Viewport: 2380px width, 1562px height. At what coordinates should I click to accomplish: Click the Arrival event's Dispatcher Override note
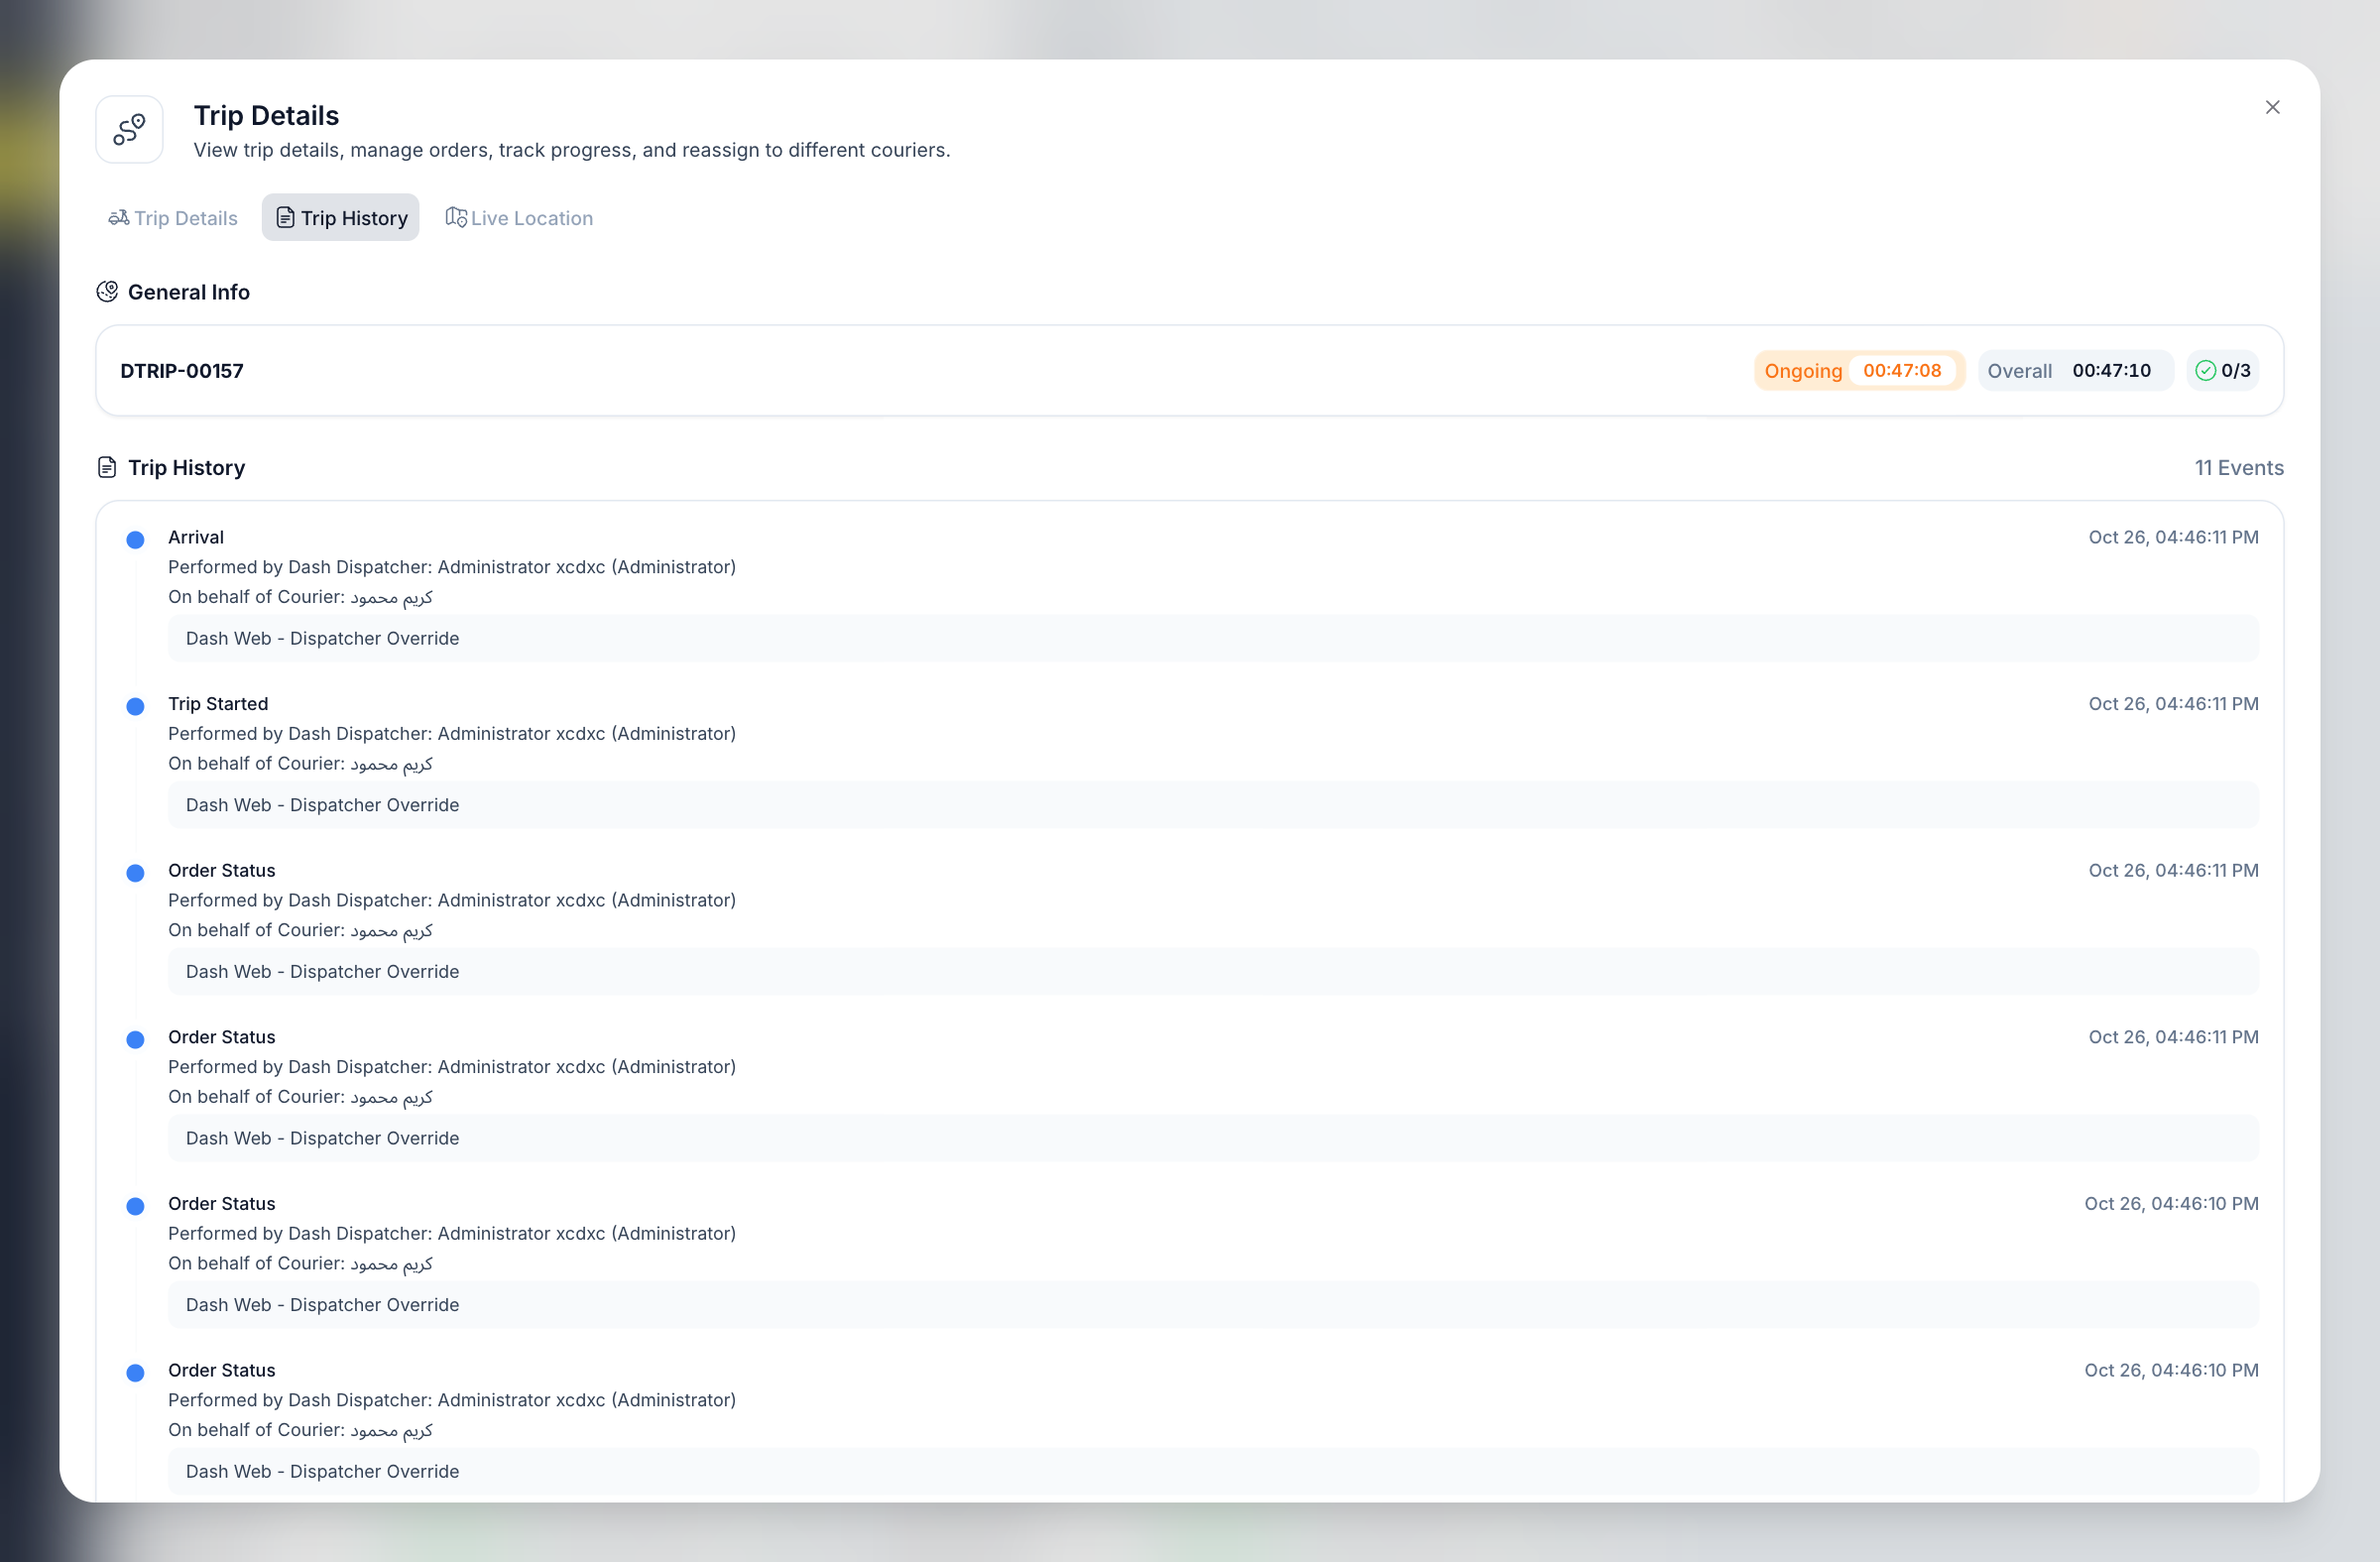1213,638
